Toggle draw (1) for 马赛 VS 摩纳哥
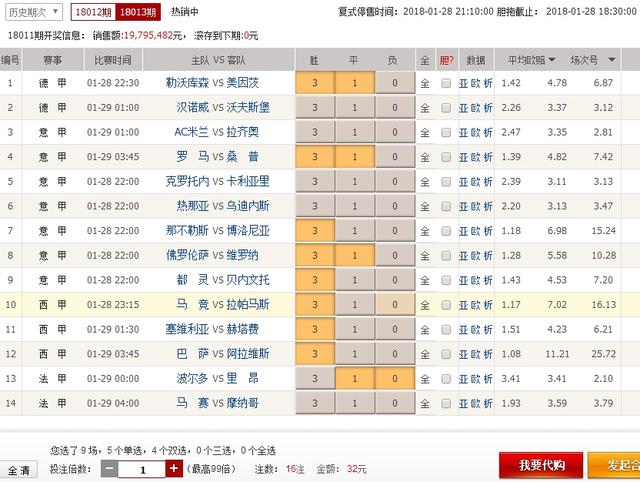 point(354,403)
